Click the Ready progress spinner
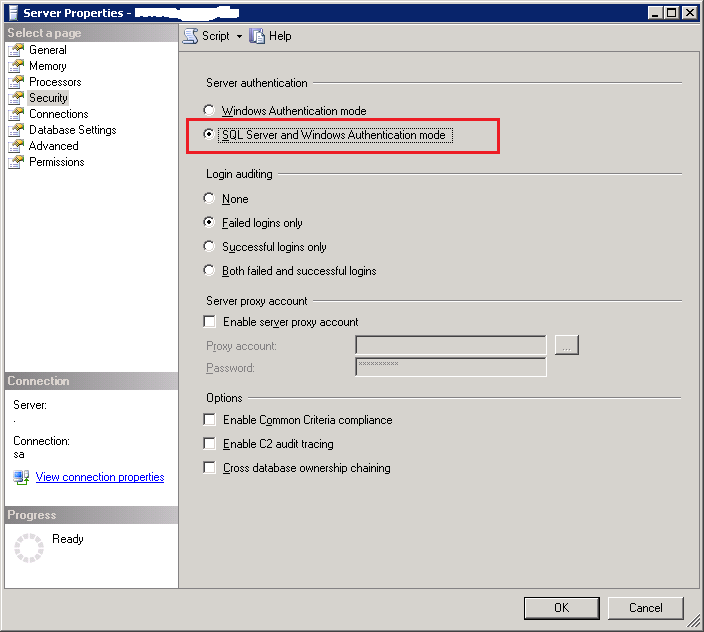The image size is (704, 632). click(x=29, y=548)
